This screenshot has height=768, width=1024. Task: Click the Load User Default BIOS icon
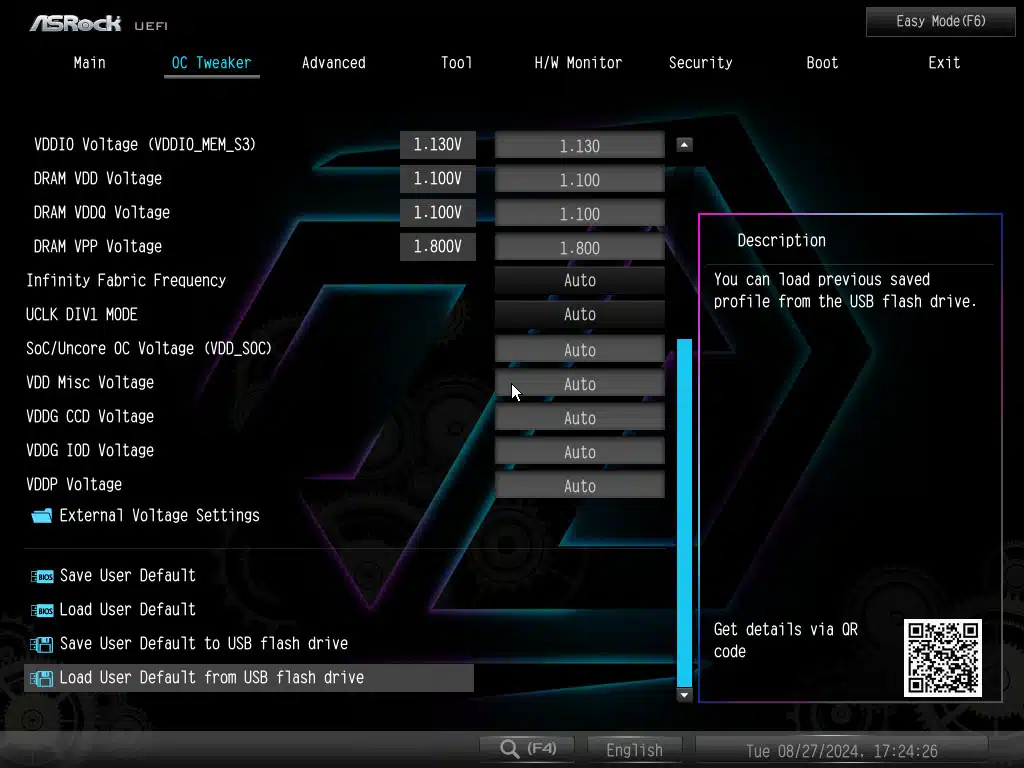(42, 610)
